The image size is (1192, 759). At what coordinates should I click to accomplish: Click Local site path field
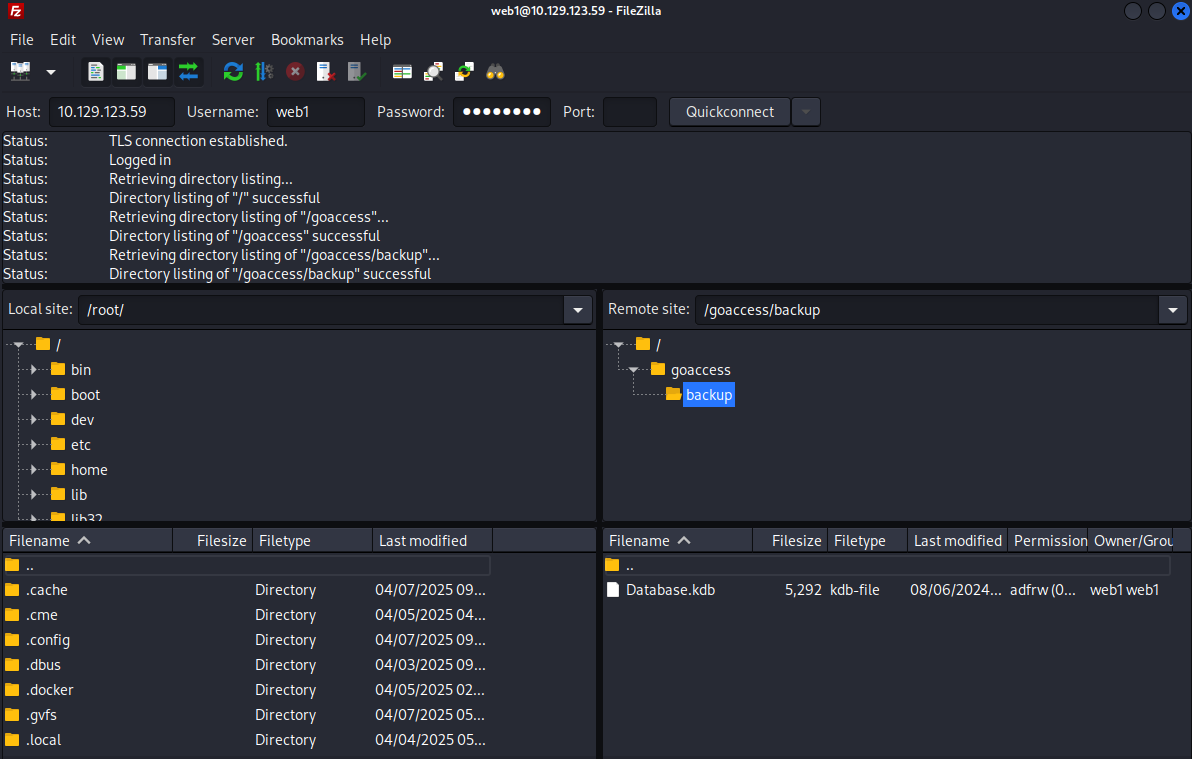click(x=321, y=310)
